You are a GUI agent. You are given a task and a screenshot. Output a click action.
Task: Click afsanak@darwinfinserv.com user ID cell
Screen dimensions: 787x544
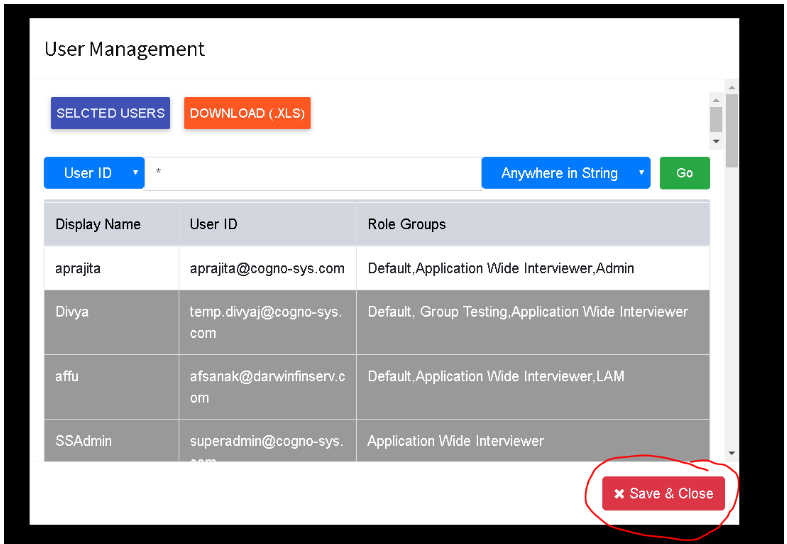(268, 387)
